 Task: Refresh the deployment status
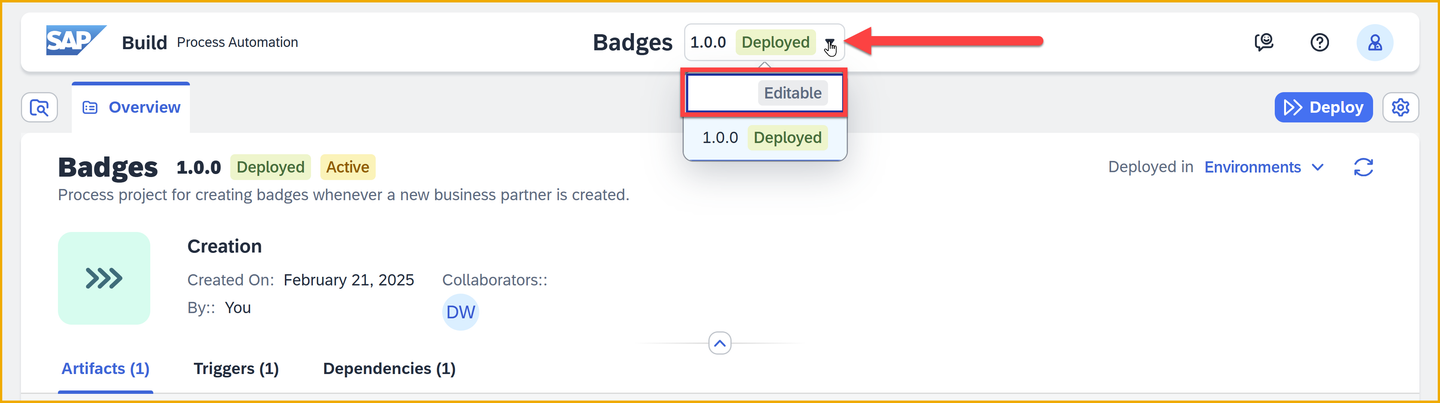1363,167
